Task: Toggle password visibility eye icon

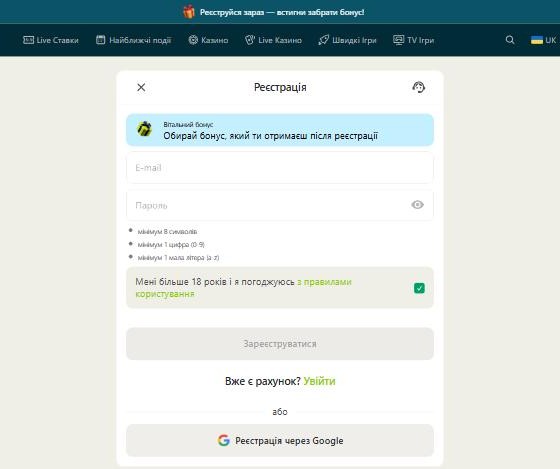Action: click(417, 205)
